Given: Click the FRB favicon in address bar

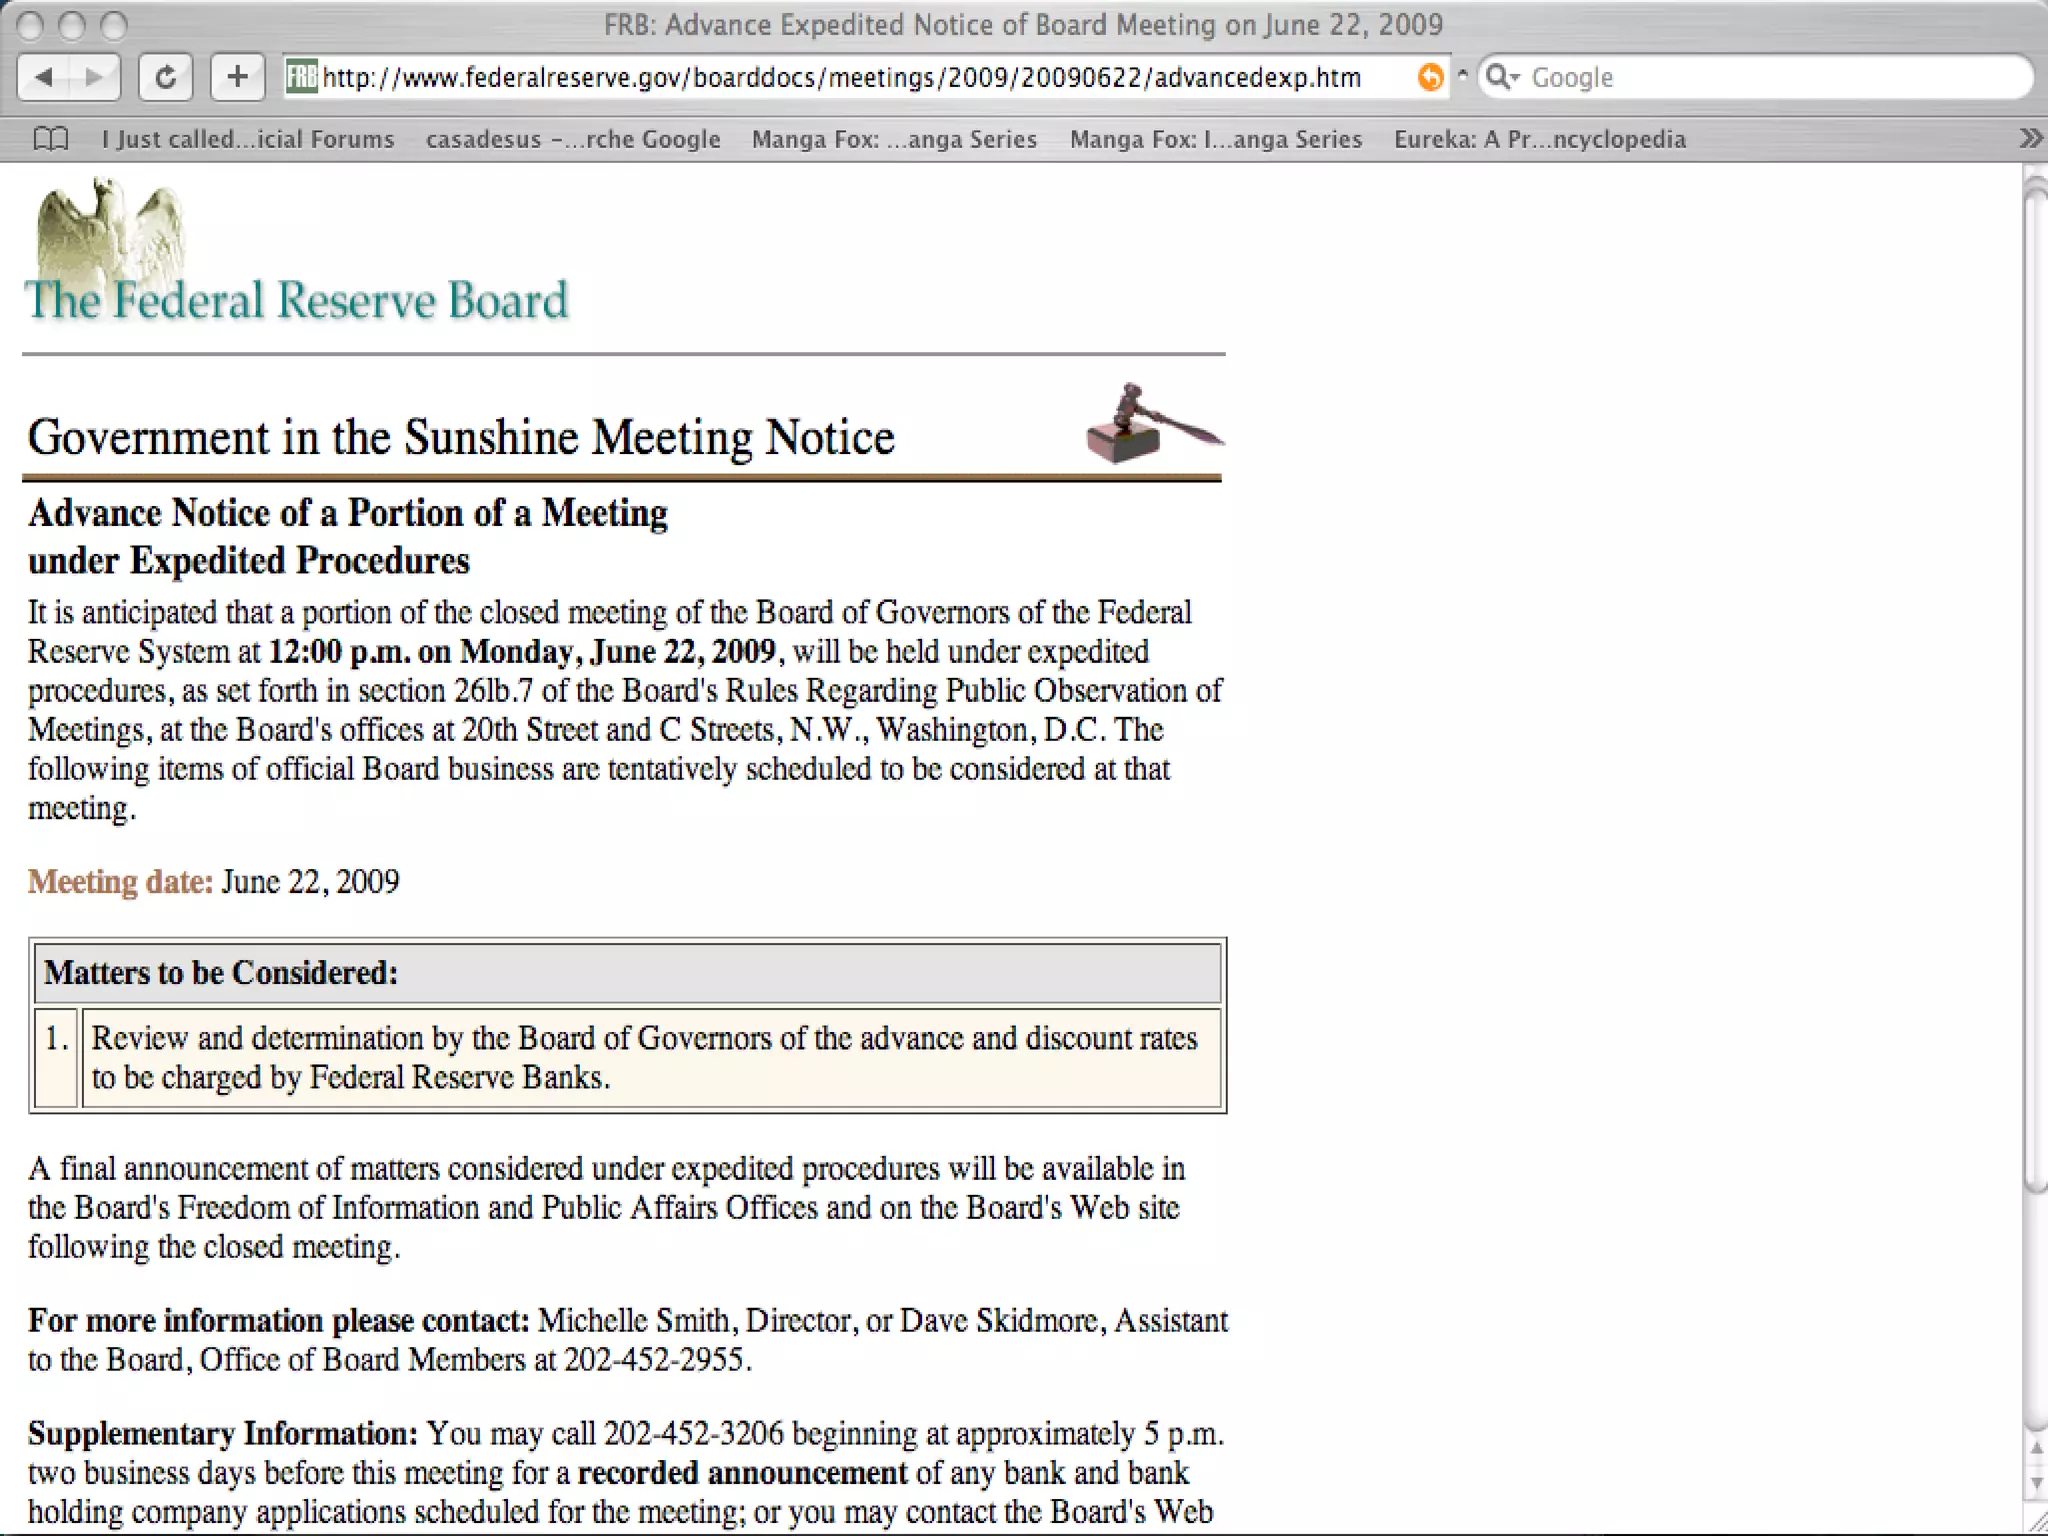Looking at the screenshot, I should 302,77.
